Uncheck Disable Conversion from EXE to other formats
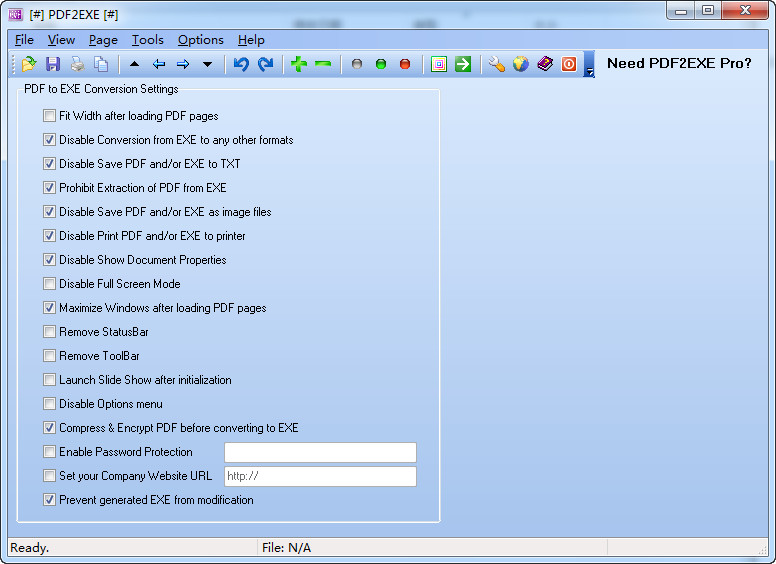This screenshot has width=776, height=564. (49, 140)
